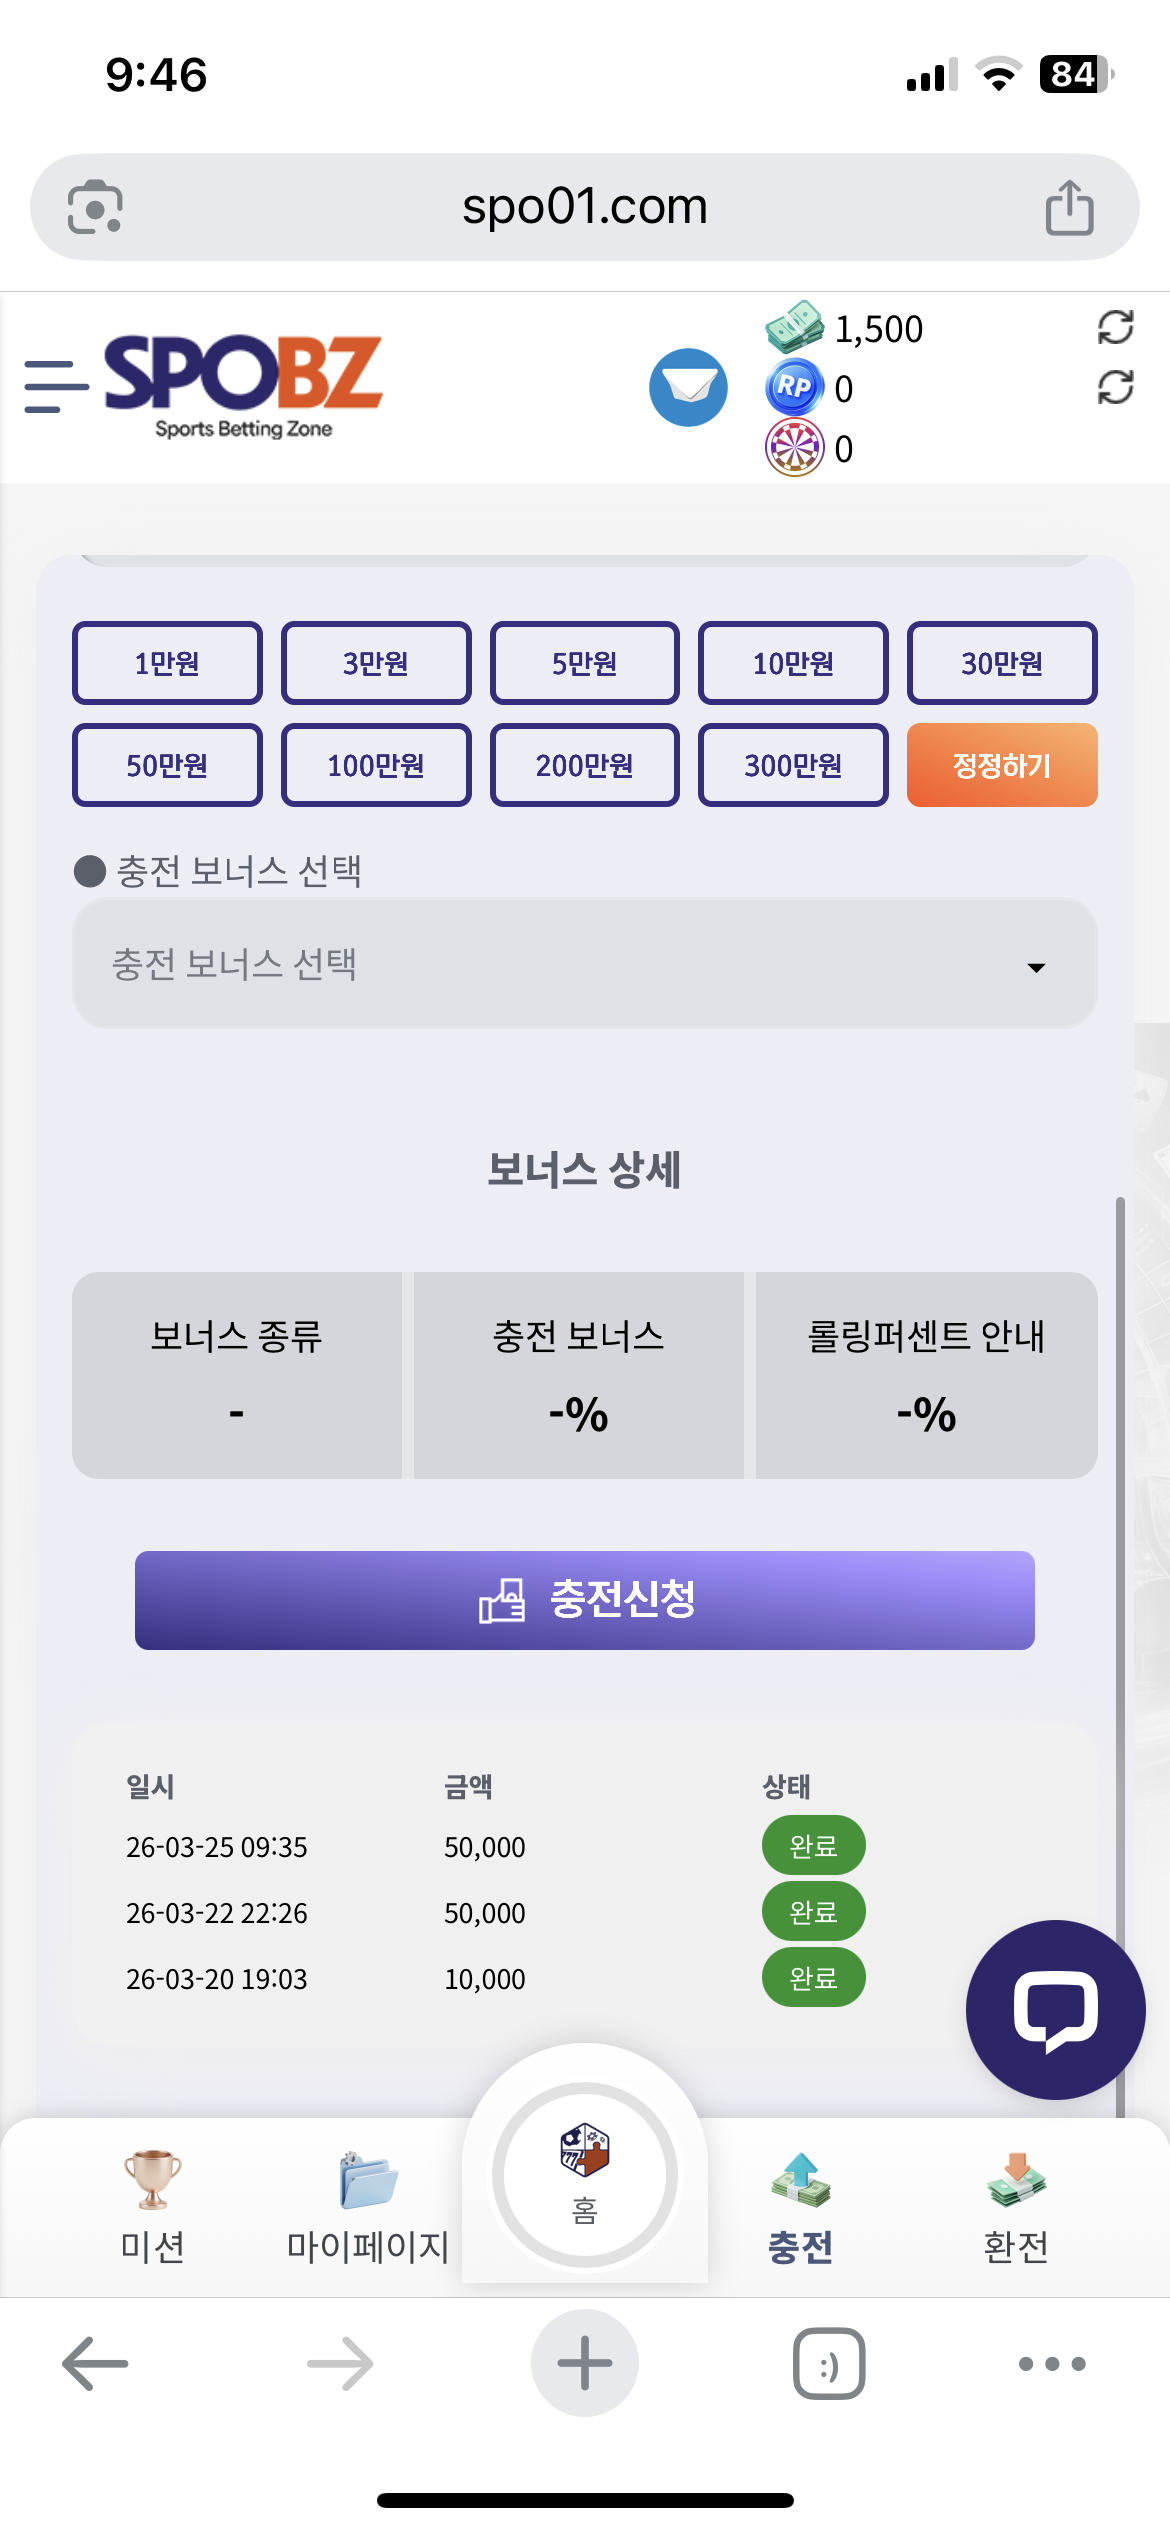Screen dimensions: 1170x2532
Task: Click the dropdown arrow of bonus selector
Action: (1036, 967)
